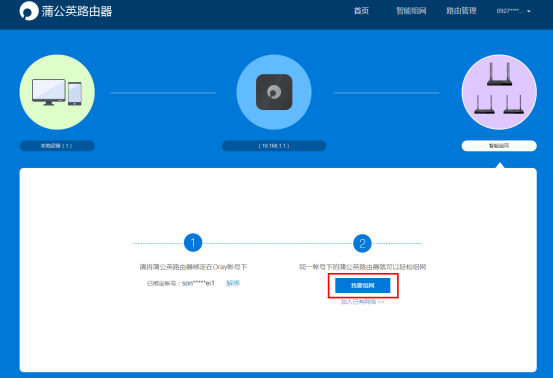The width and height of the screenshot is (553, 378).
Task: Select the (10.168.1.1) router label pill
Action: pyautogui.click(x=274, y=146)
